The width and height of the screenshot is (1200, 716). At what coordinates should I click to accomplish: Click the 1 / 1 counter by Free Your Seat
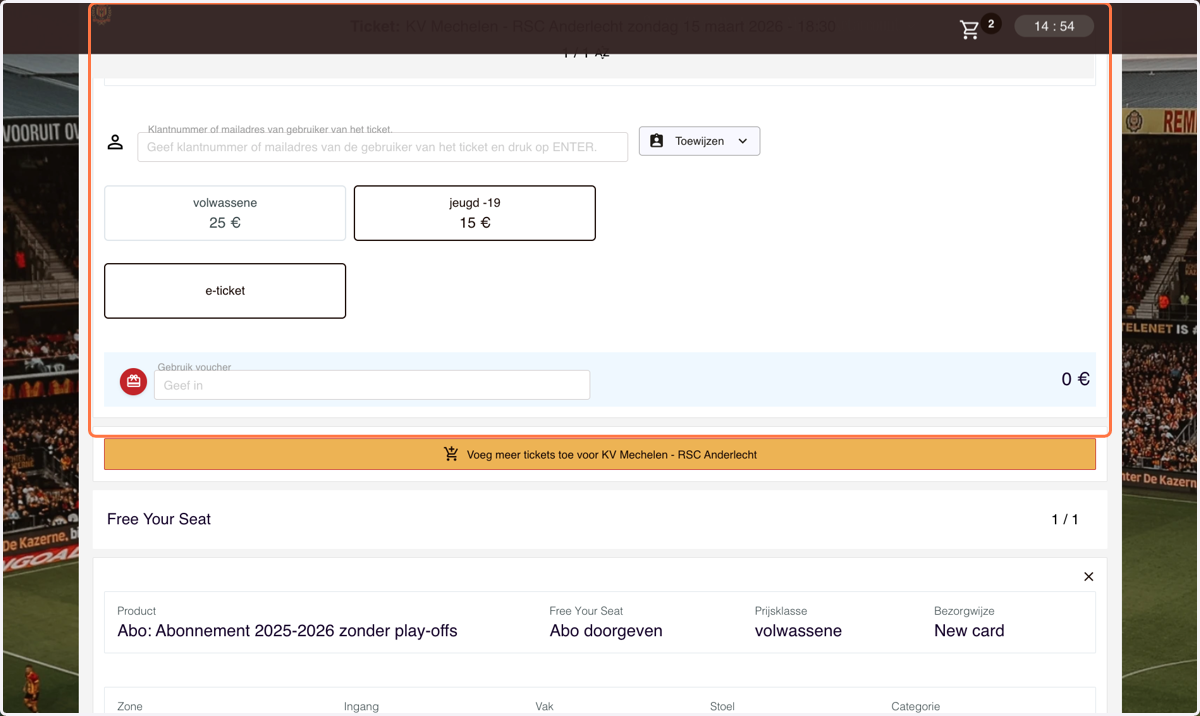(1065, 520)
